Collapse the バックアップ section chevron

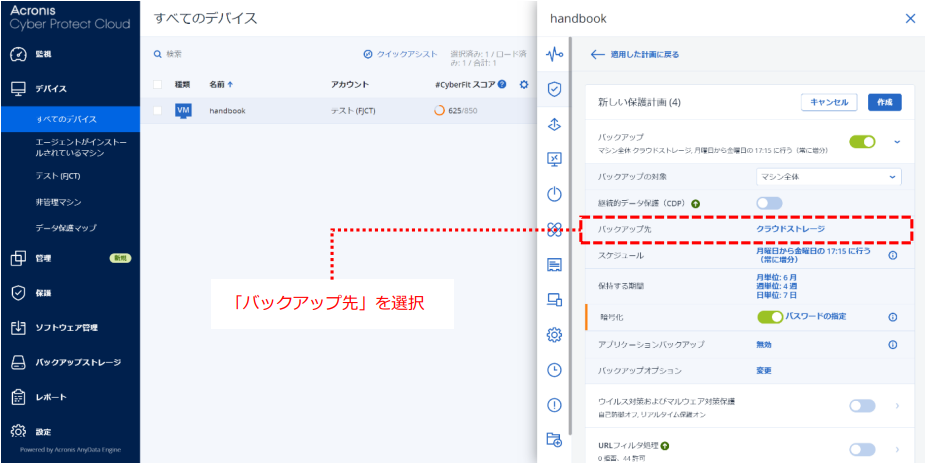coord(897,142)
